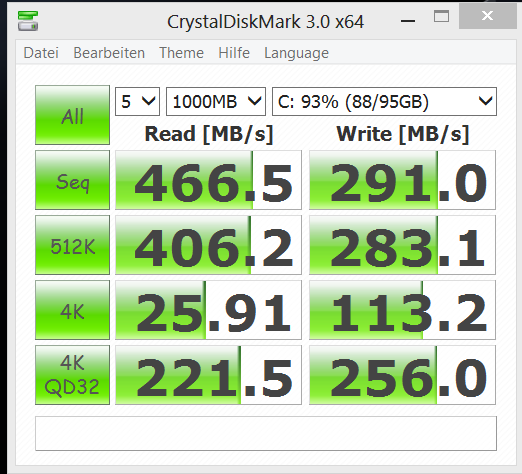This screenshot has width=522, height=474.
Task: Expand the 1000MB test size dropdown
Action: [x=216, y=102]
